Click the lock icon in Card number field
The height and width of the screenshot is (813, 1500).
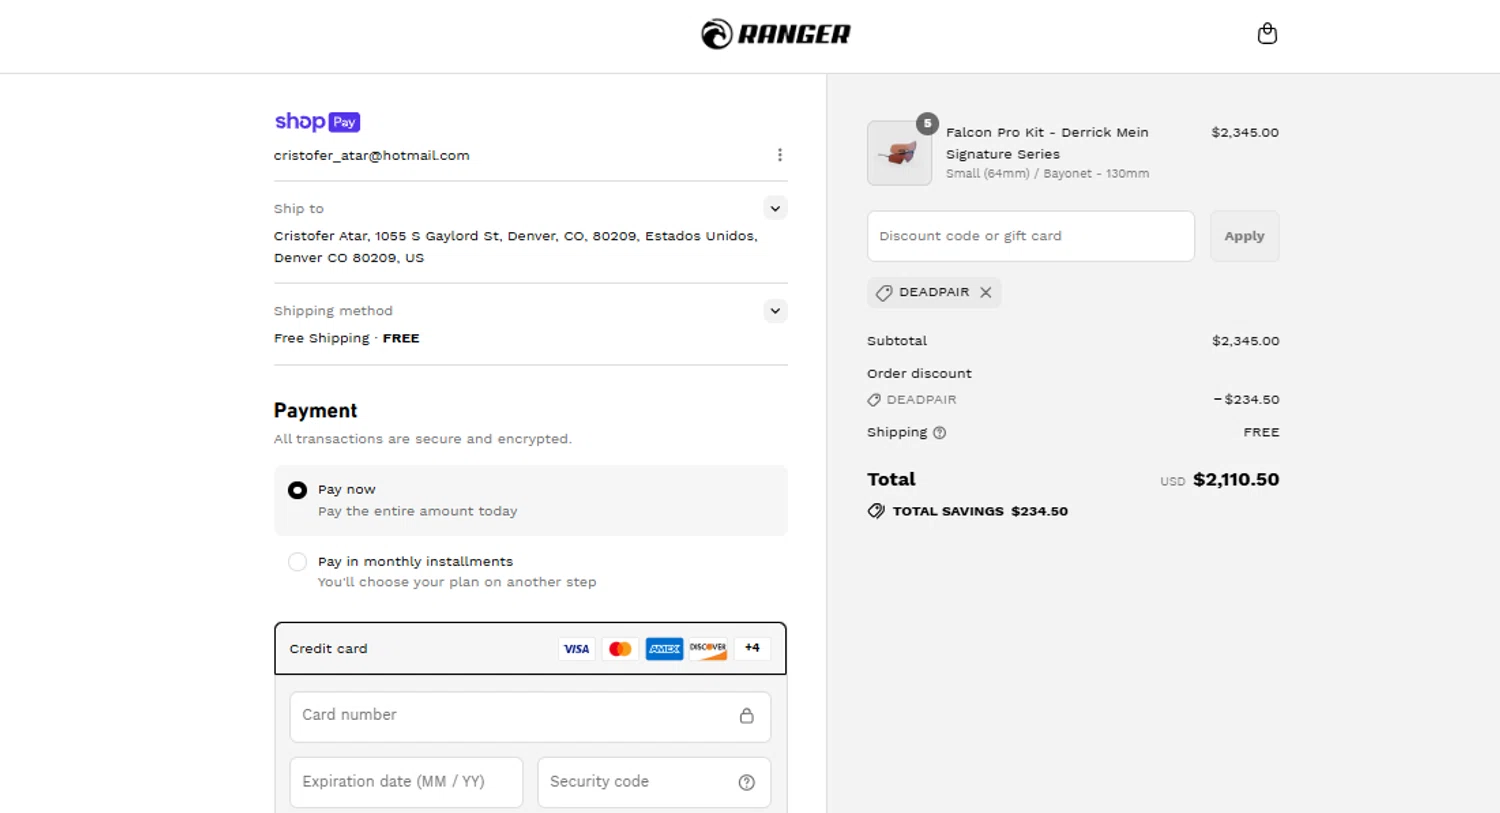[x=746, y=716]
